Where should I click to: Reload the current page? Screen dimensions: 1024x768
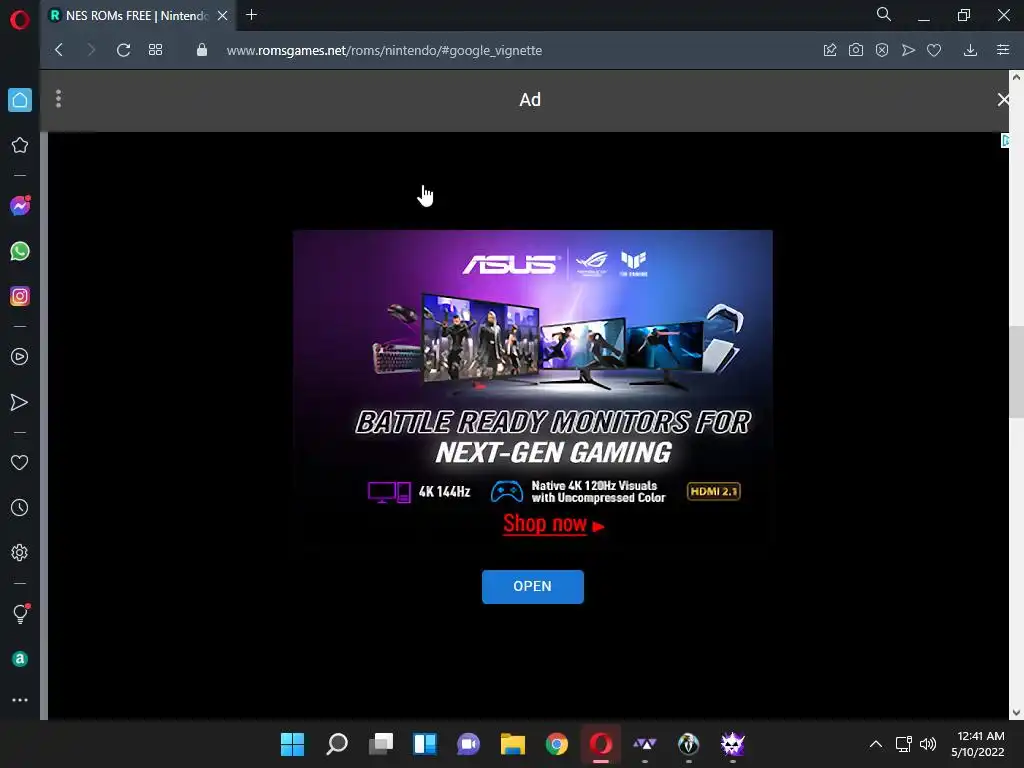tap(123, 50)
